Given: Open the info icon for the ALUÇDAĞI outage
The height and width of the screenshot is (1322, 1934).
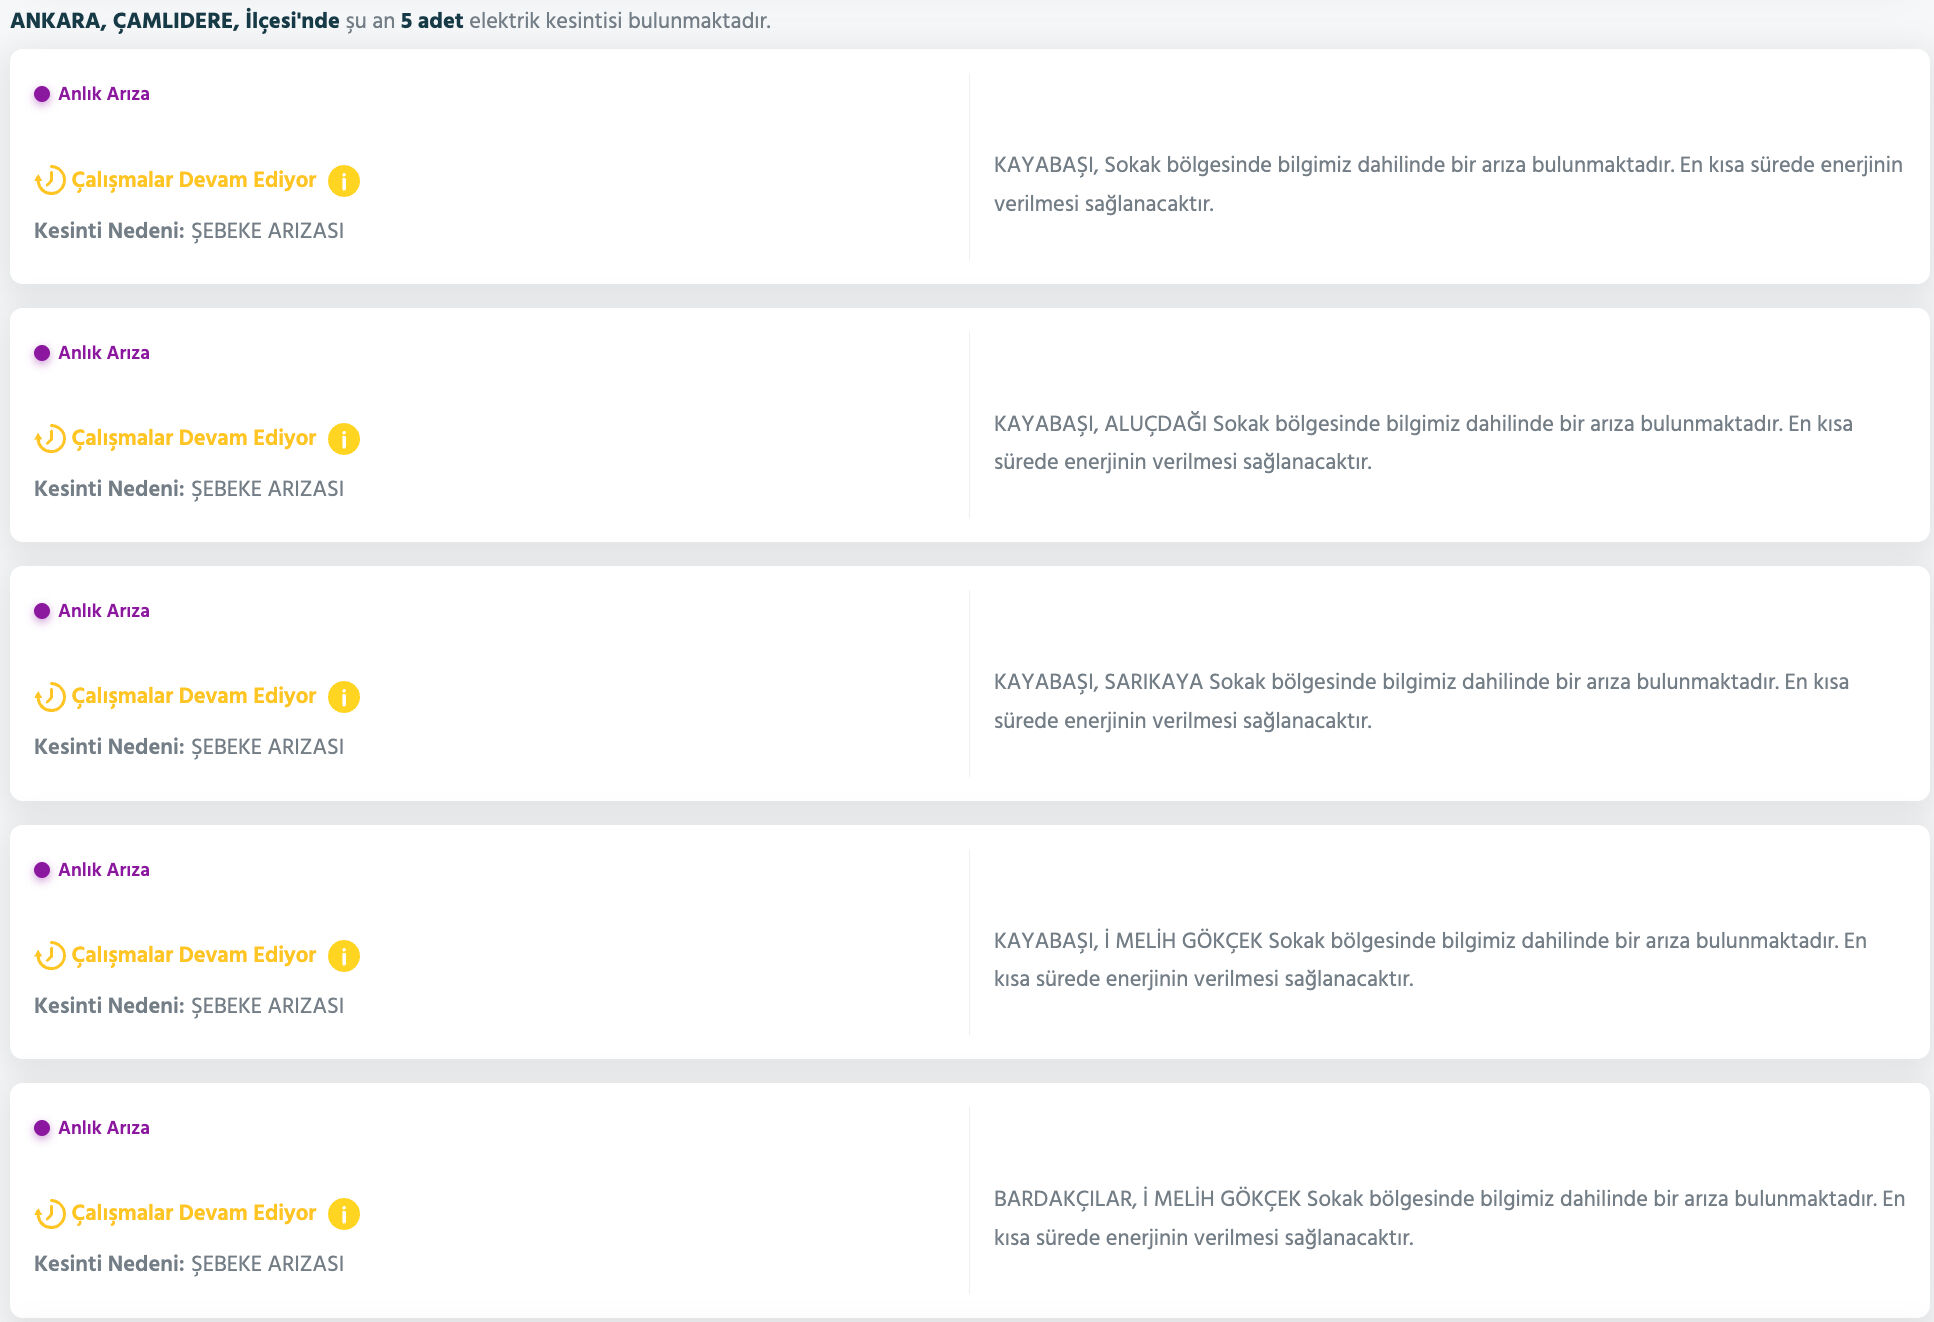Looking at the screenshot, I should [x=343, y=439].
